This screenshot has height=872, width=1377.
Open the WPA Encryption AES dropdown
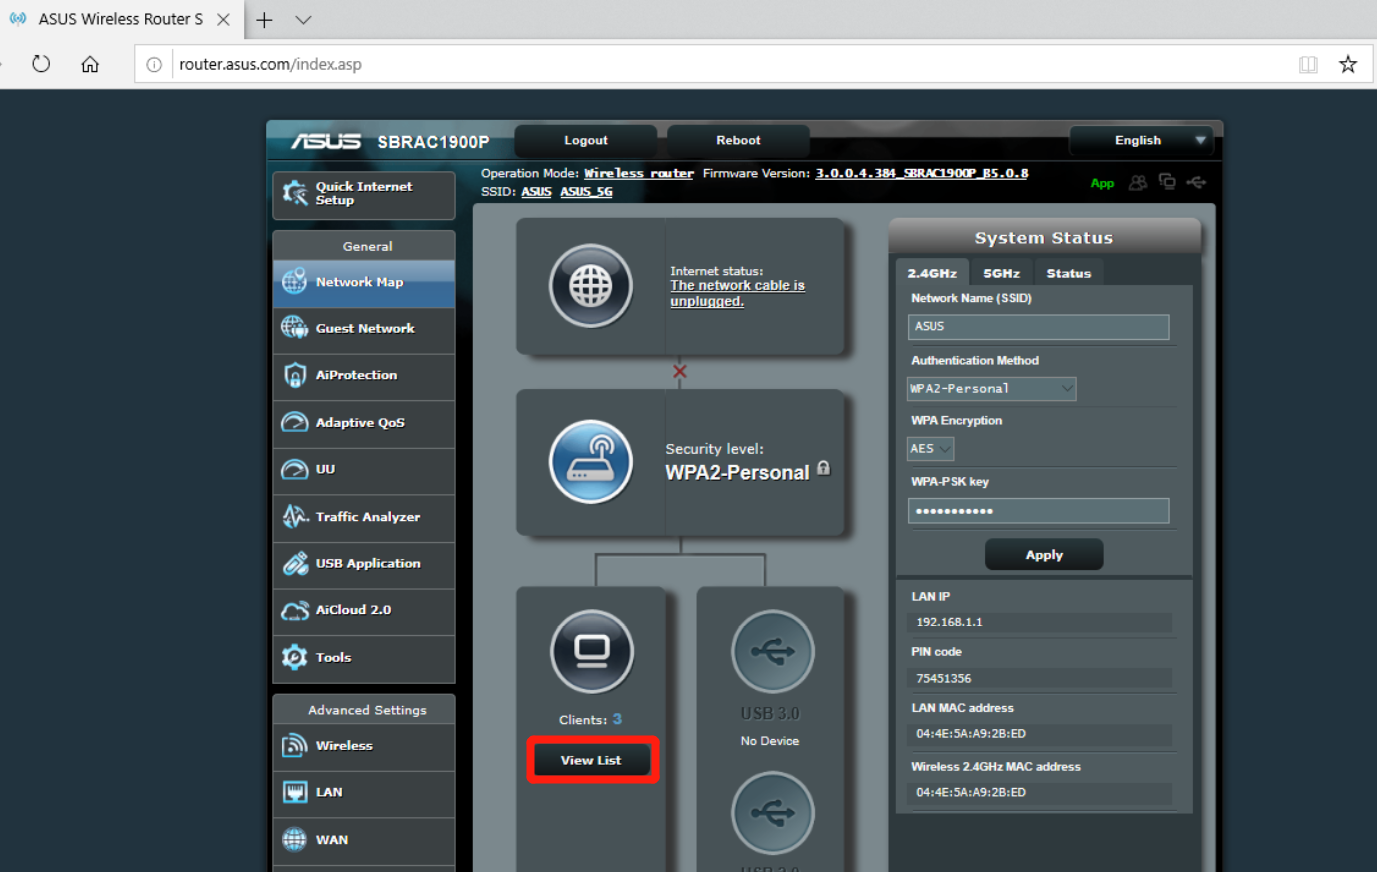point(930,448)
